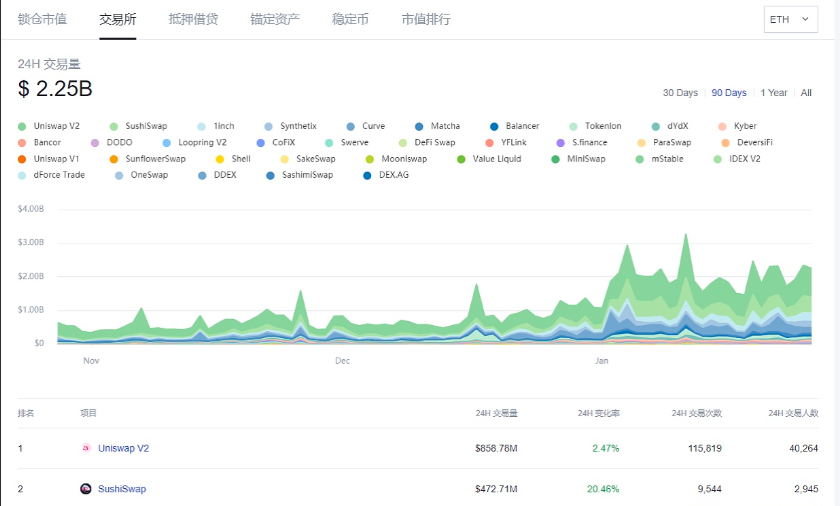Toggle YFLink in the legend

(x=506, y=142)
